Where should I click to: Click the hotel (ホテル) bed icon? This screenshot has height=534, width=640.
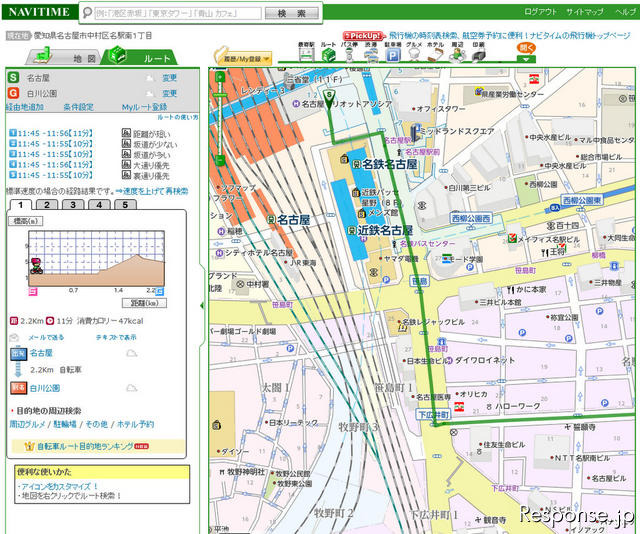click(x=436, y=54)
